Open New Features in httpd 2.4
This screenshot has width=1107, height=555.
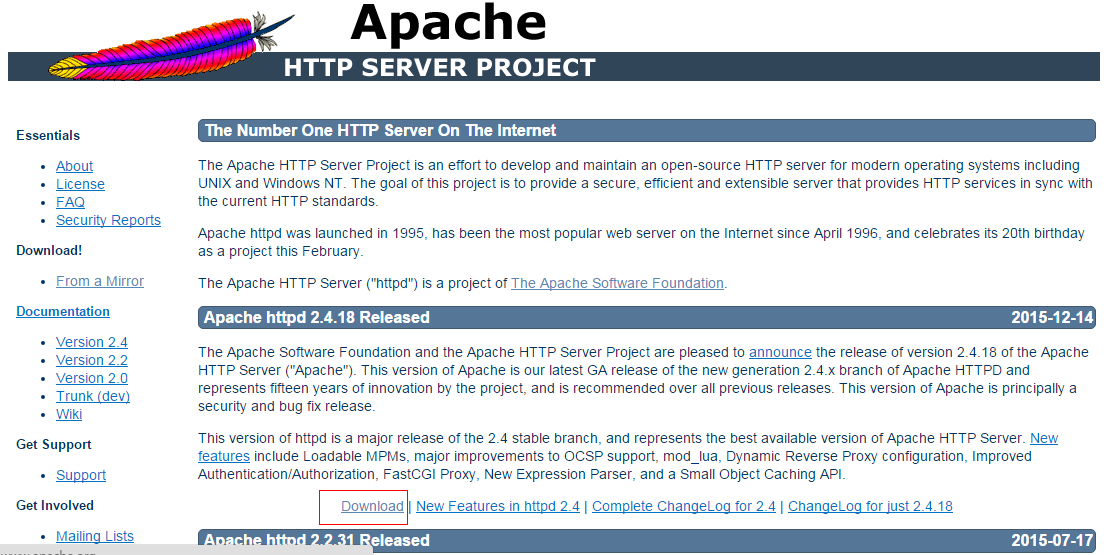click(498, 506)
